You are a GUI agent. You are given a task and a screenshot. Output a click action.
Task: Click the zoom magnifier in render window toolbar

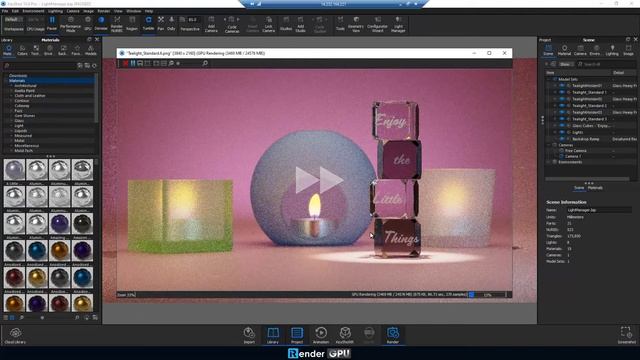tap(205, 63)
